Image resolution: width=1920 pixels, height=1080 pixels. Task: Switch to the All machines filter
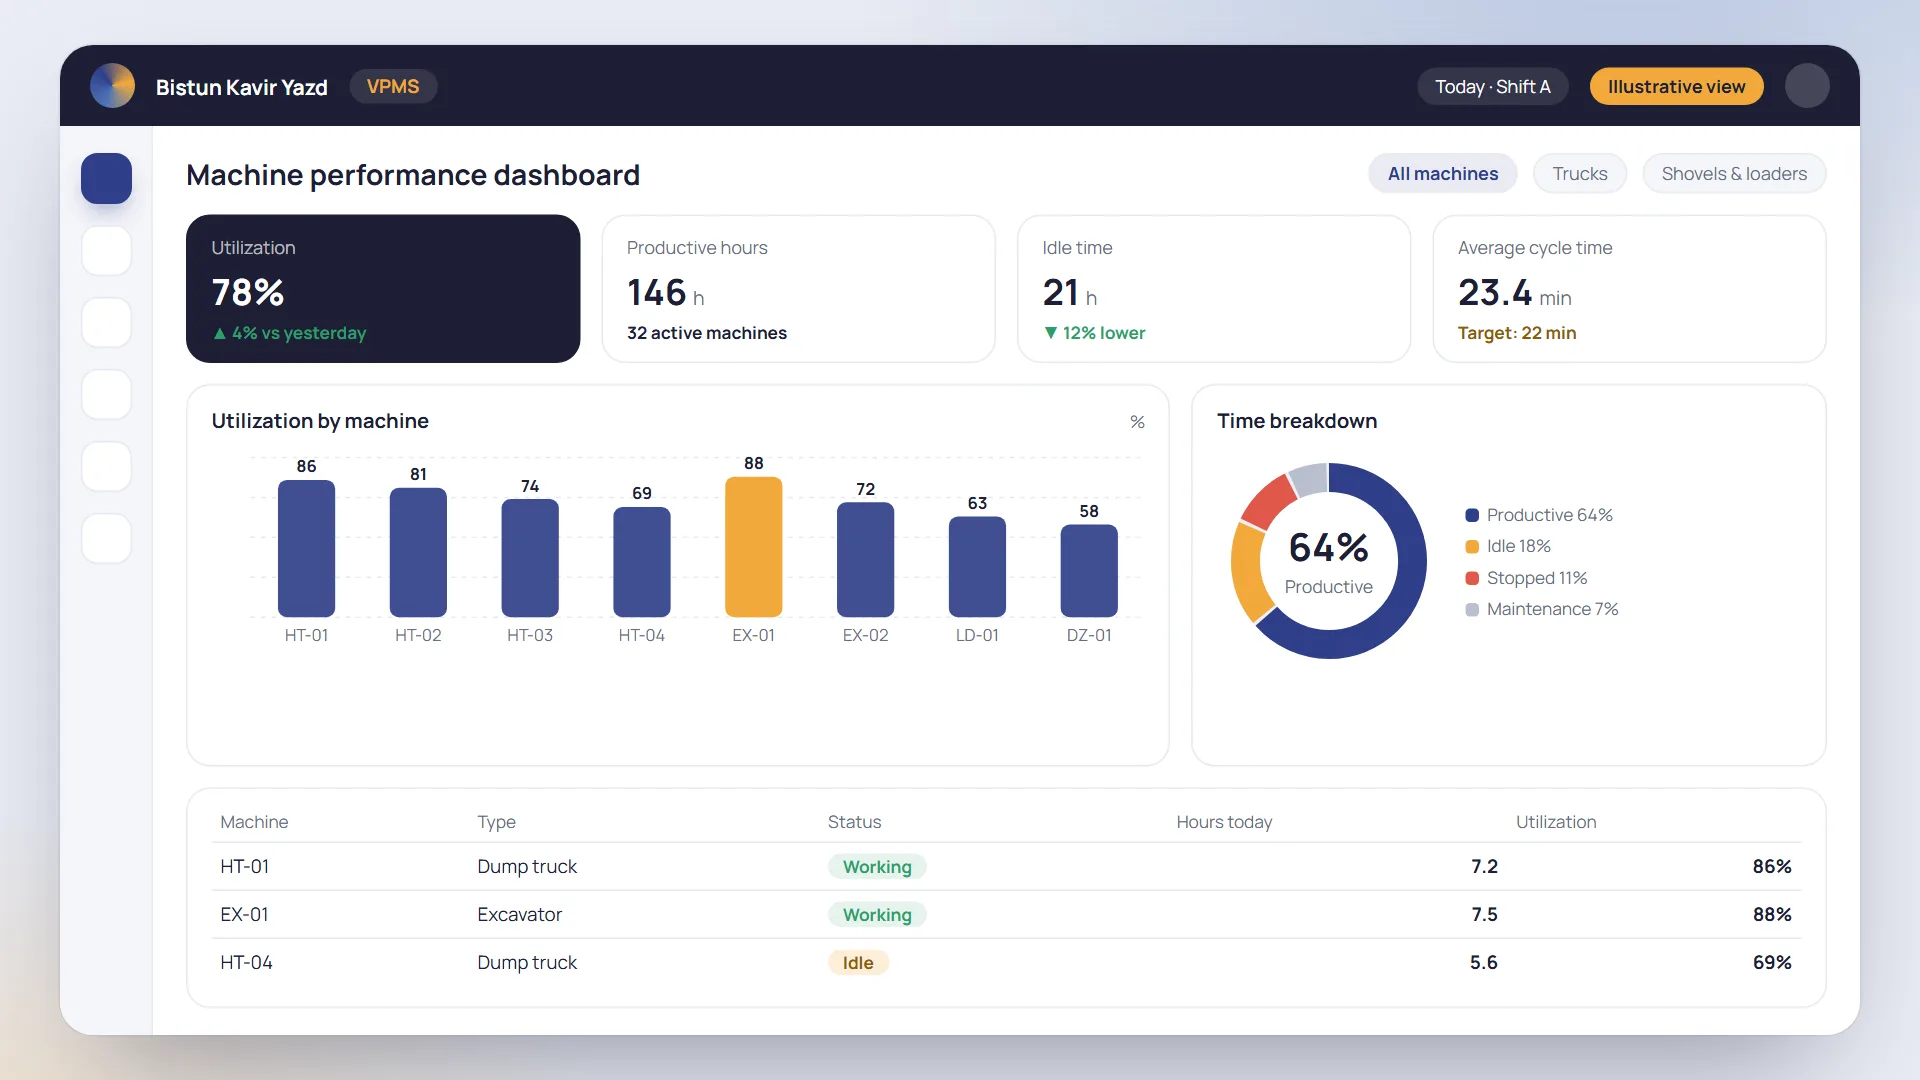(x=1442, y=174)
